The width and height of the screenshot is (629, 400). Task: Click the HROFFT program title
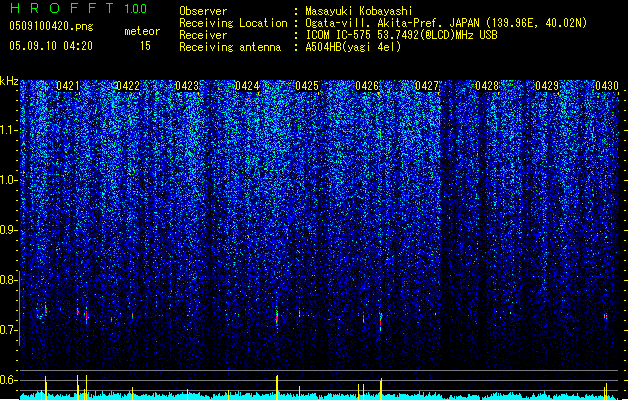tap(62, 8)
